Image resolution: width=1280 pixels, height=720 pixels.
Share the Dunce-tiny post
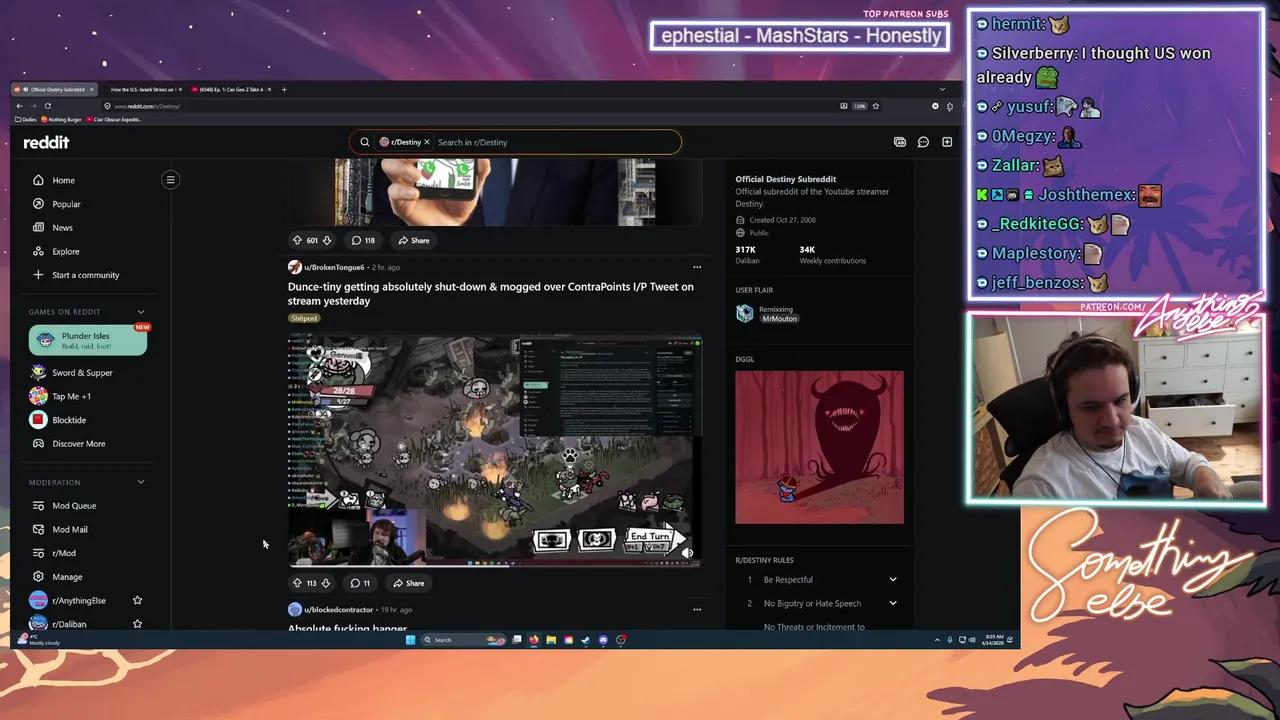(x=408, y=583)
